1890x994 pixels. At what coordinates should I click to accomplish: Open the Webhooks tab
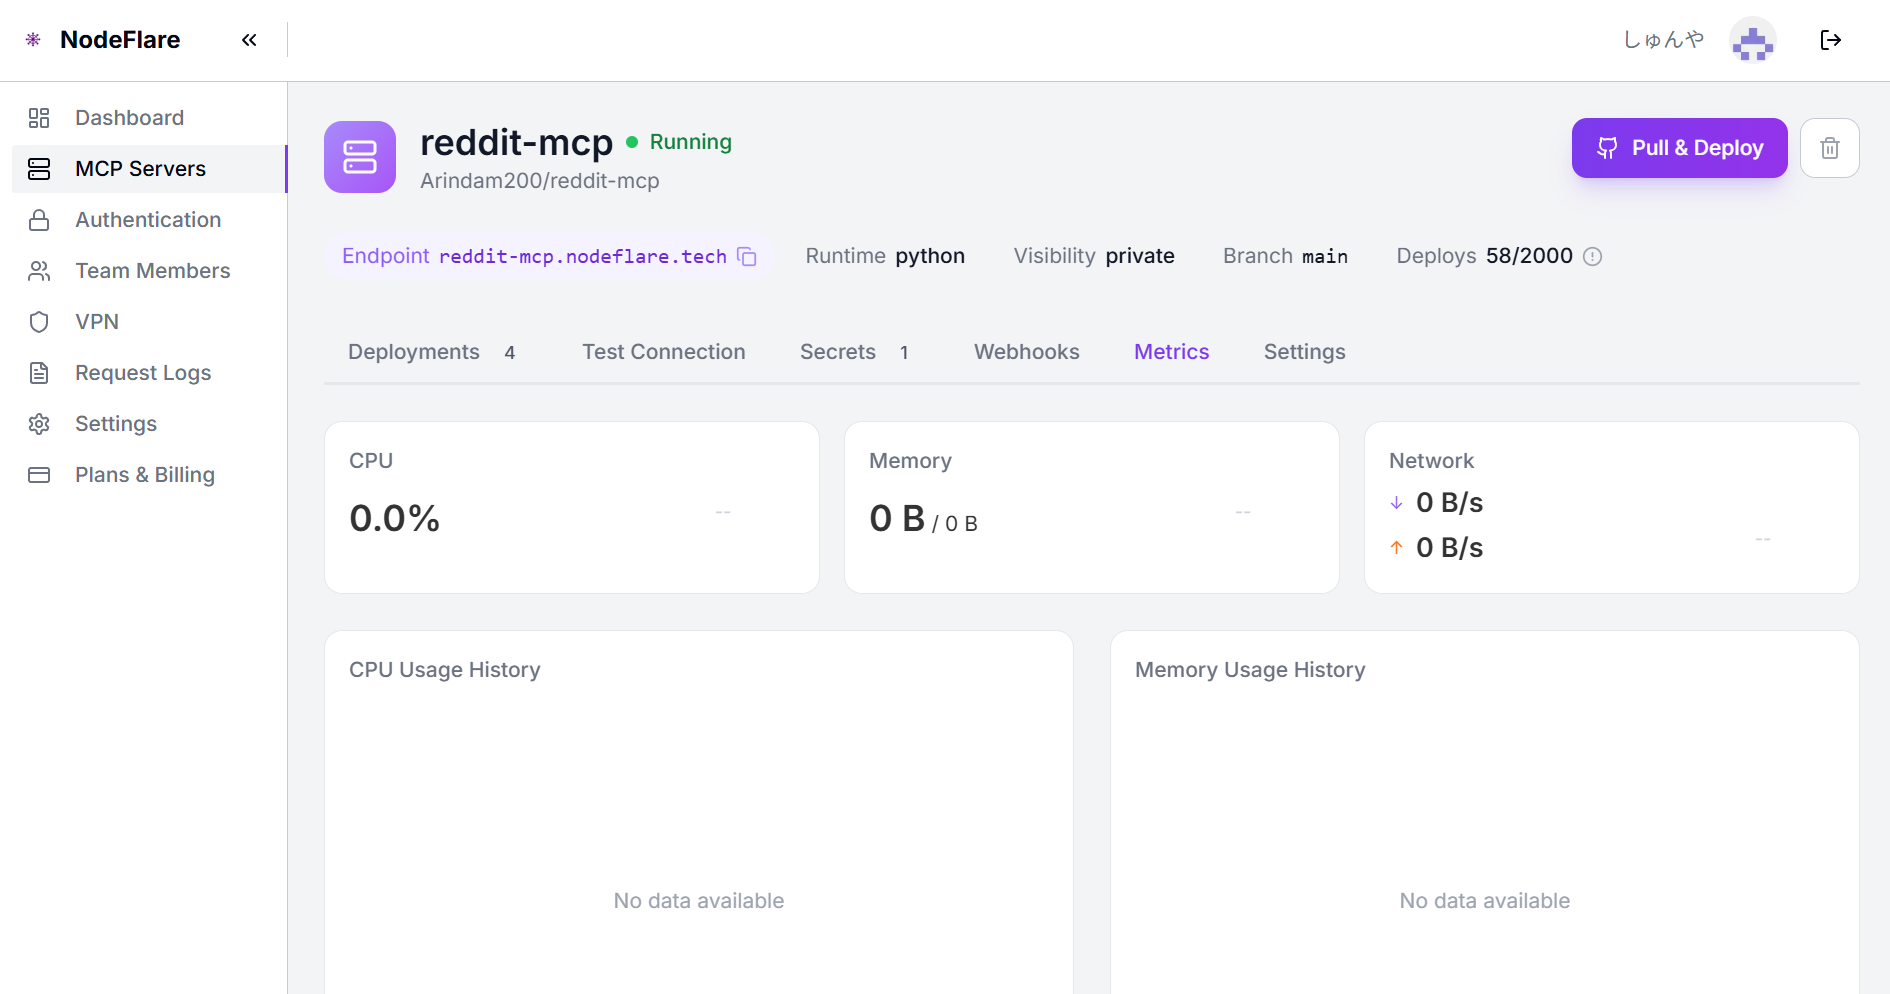click(1027, 352)
